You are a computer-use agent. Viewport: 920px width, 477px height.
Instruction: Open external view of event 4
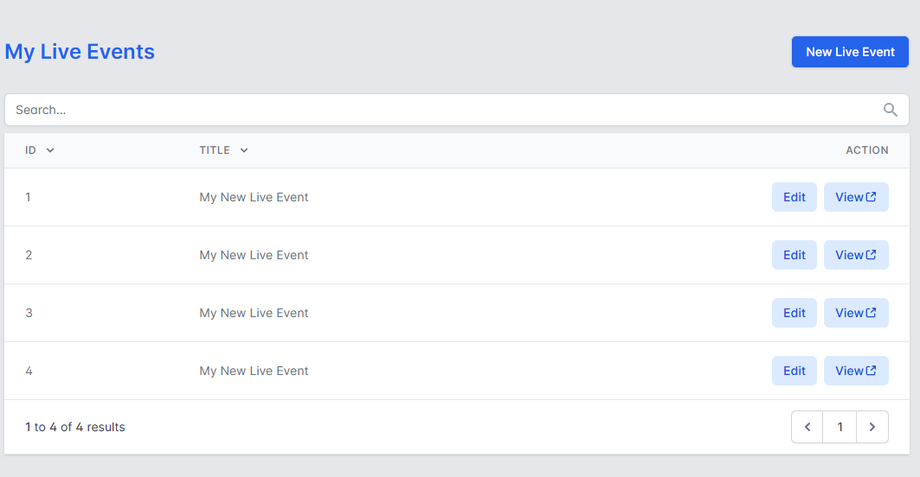(x=856, y=371)
